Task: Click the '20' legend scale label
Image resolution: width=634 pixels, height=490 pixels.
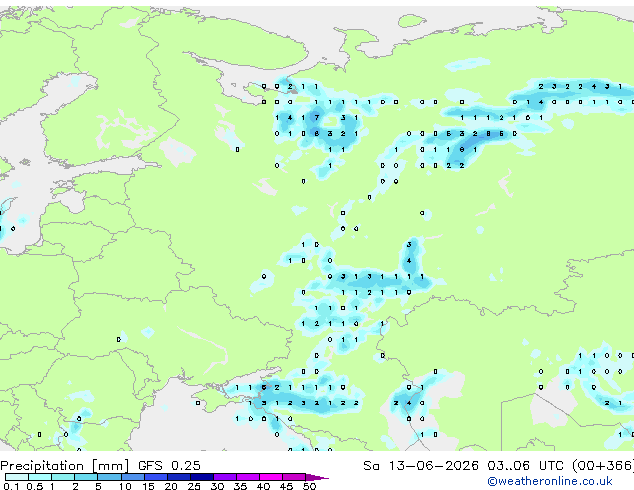Action: (171, 486)
